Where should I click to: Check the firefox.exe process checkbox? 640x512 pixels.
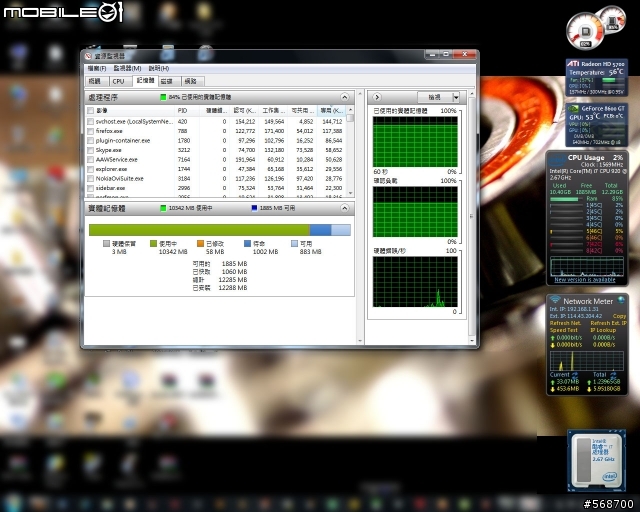click(90, 131)
